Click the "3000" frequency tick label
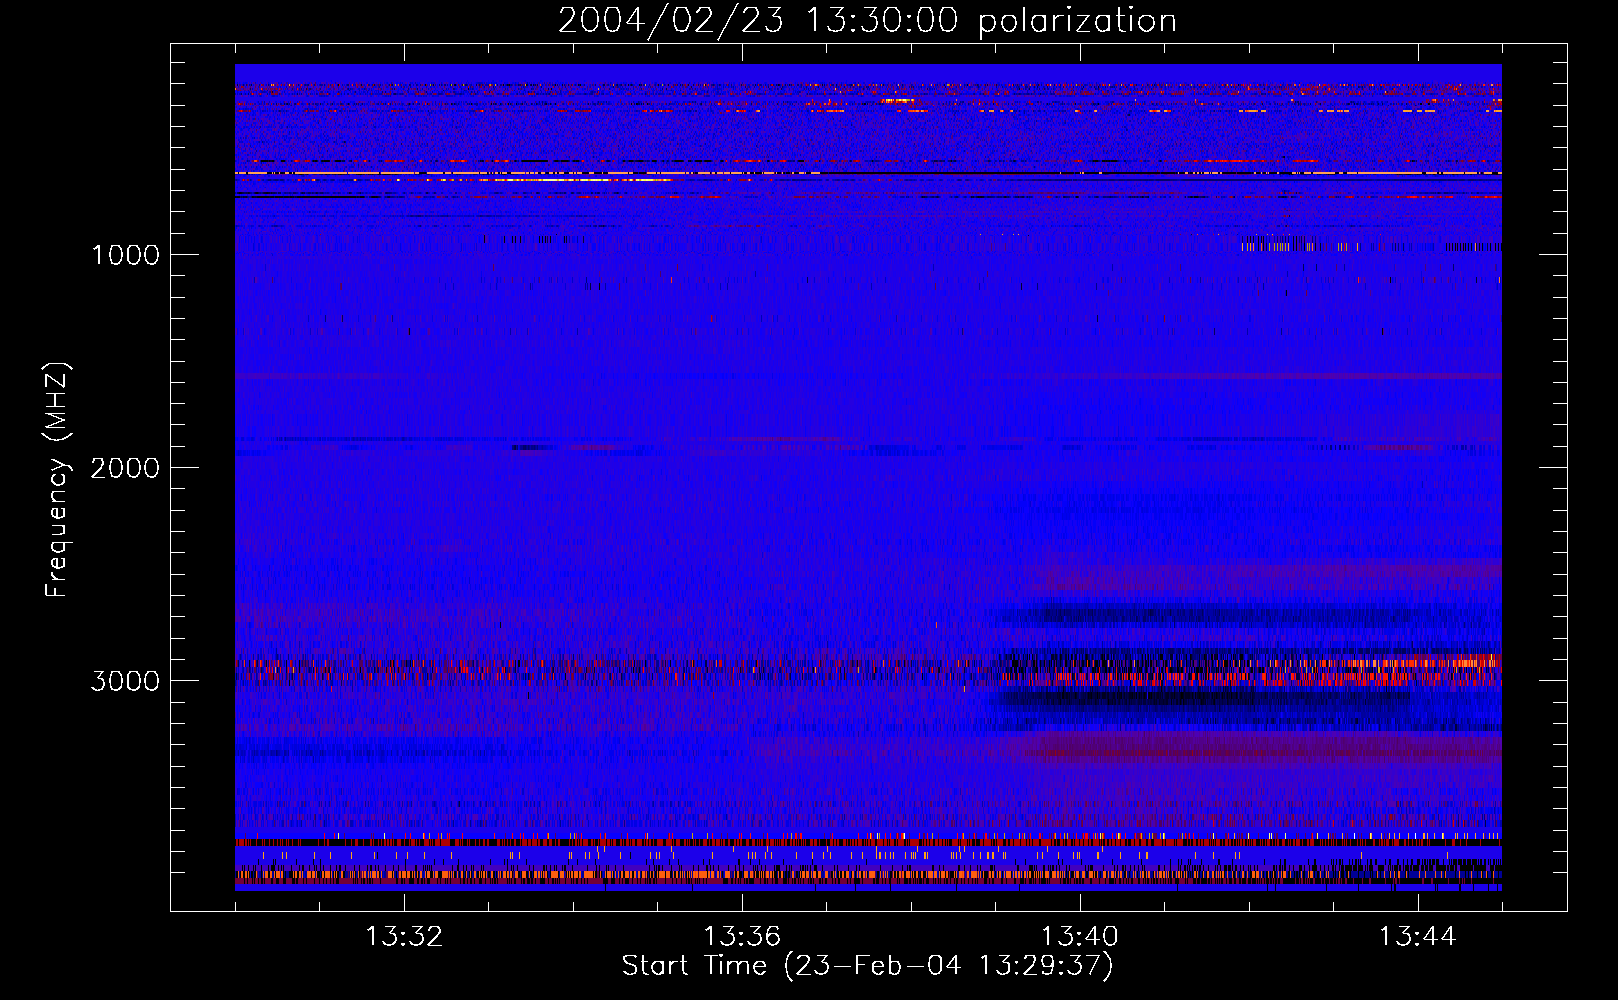 click(125, 681)
